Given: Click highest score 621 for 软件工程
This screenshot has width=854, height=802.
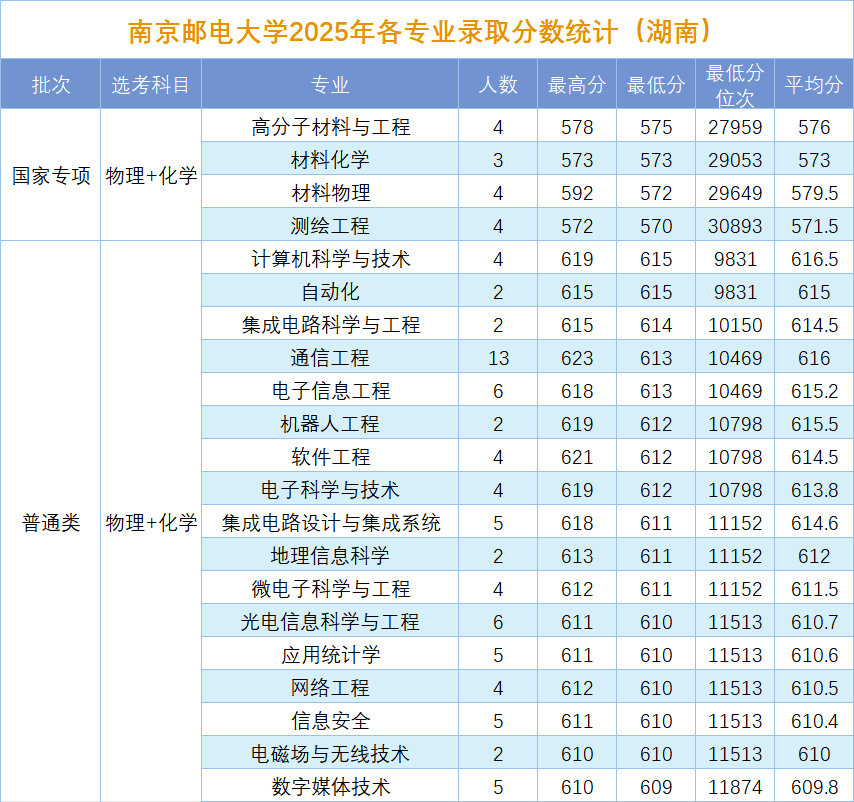Looking at the screenshot, I should click(577, 456).
